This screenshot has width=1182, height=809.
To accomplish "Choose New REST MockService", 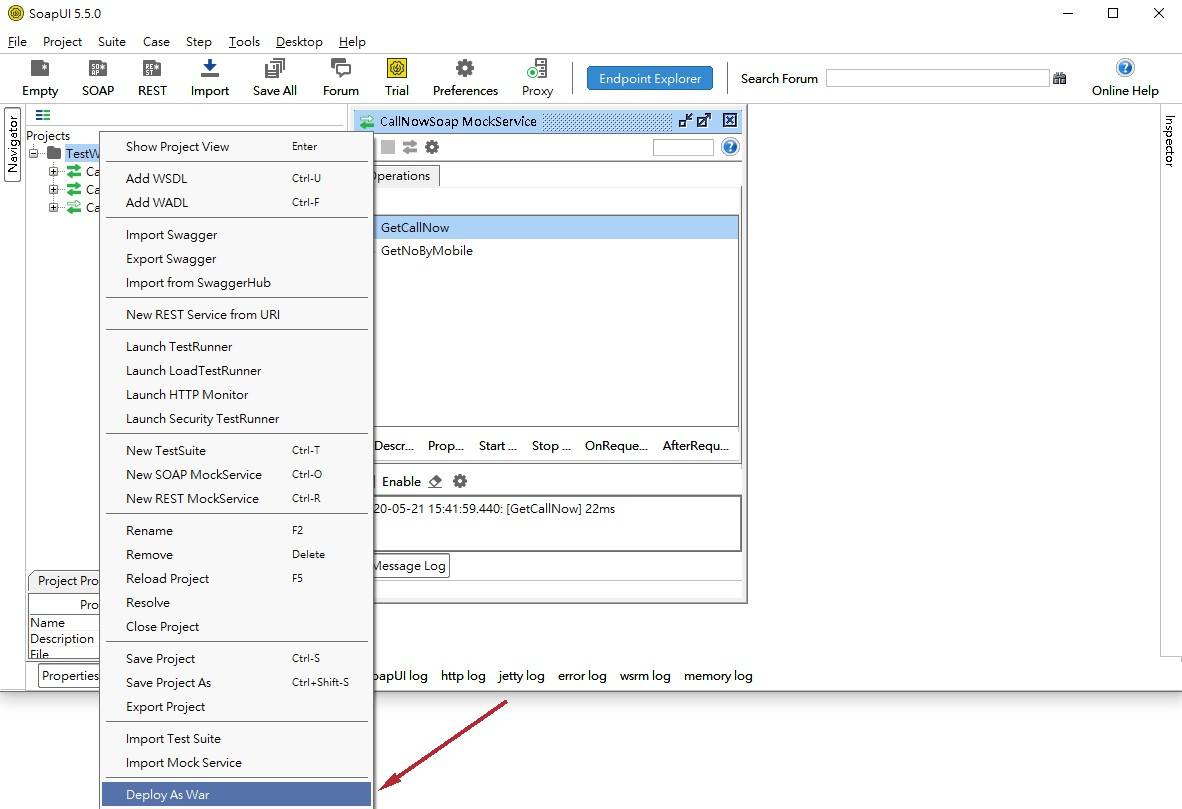I will (x=237, y=498).
